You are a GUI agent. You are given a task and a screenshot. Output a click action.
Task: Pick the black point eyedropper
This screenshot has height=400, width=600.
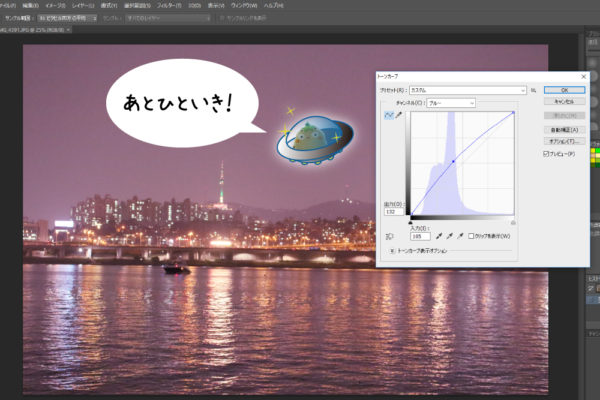pyautogui.click(x=437, y=236)
